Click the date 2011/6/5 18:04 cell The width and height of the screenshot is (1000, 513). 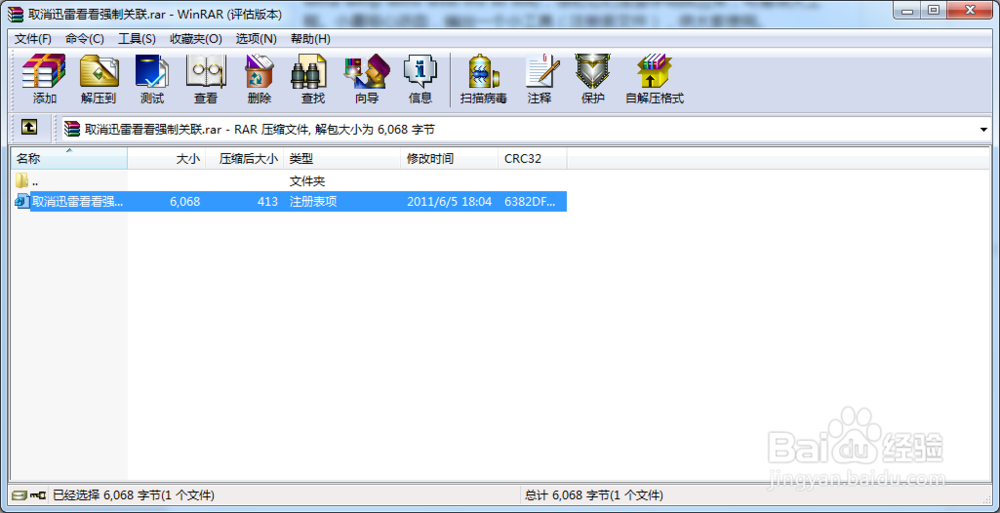click(x=450, y=202)
